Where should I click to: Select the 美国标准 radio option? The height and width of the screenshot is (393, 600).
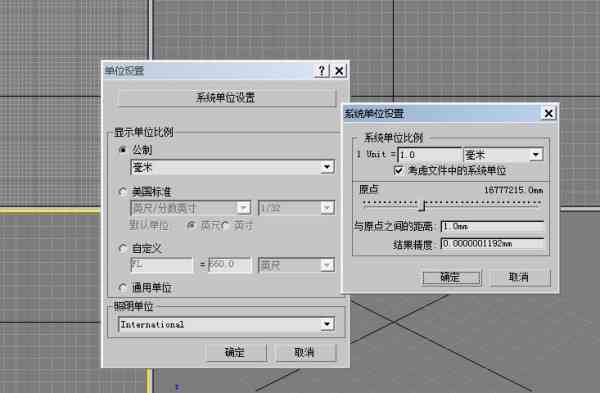click(x=123, y=191)
